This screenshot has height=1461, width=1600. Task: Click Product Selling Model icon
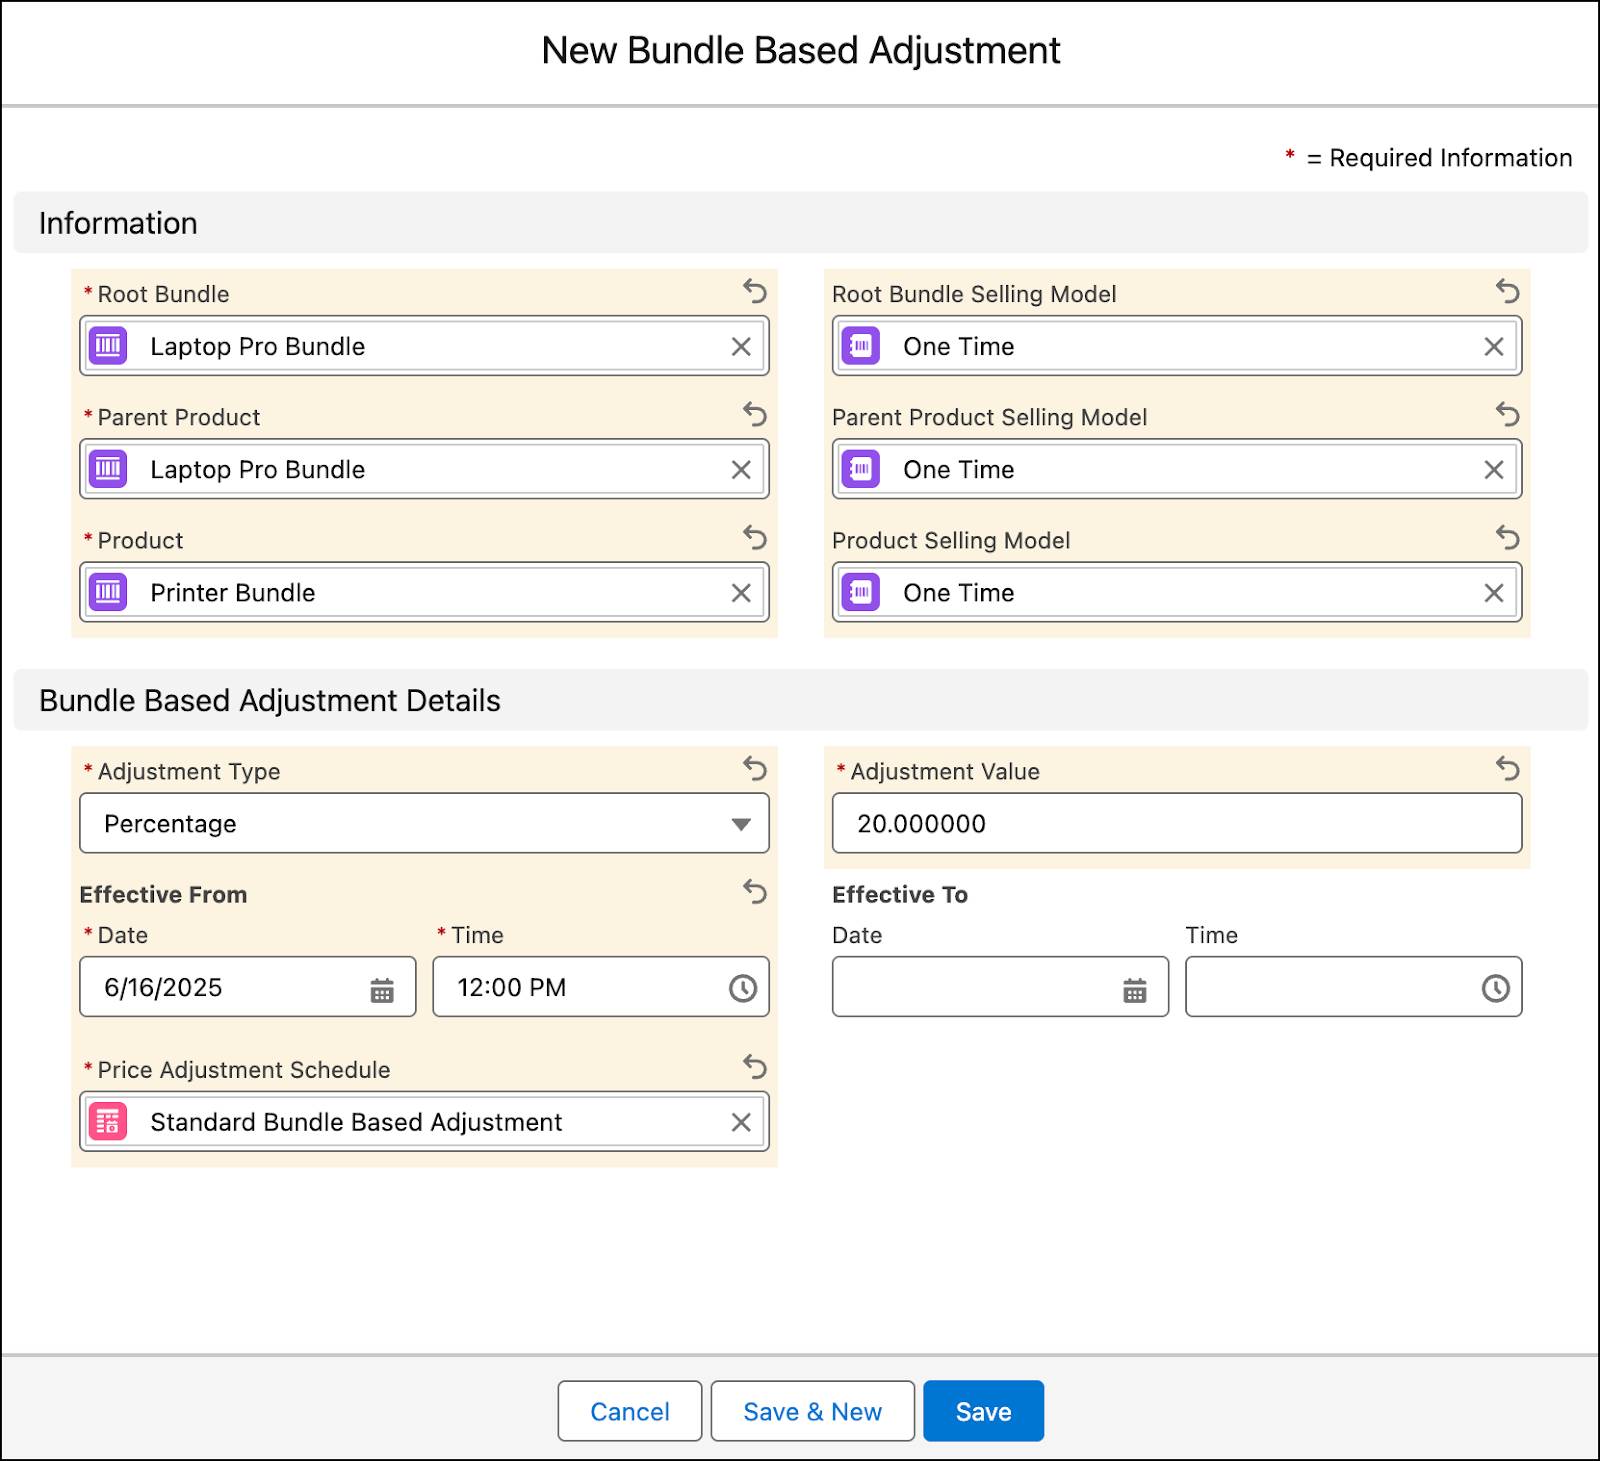click(861, 592)
